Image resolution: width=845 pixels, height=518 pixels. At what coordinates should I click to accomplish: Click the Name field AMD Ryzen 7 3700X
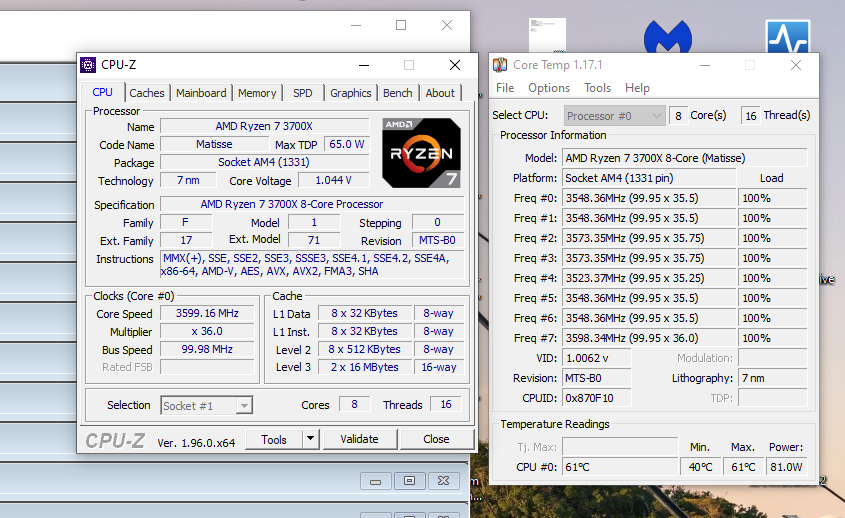265,126
